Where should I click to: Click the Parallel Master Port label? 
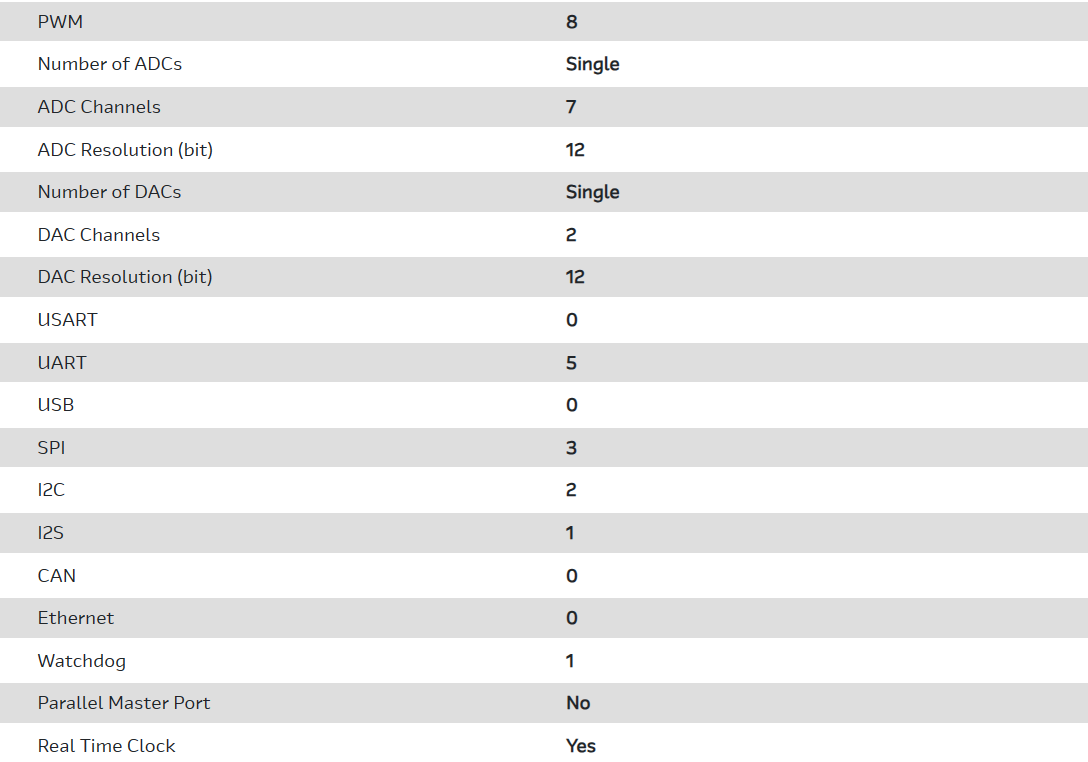[x=124, y=703]
